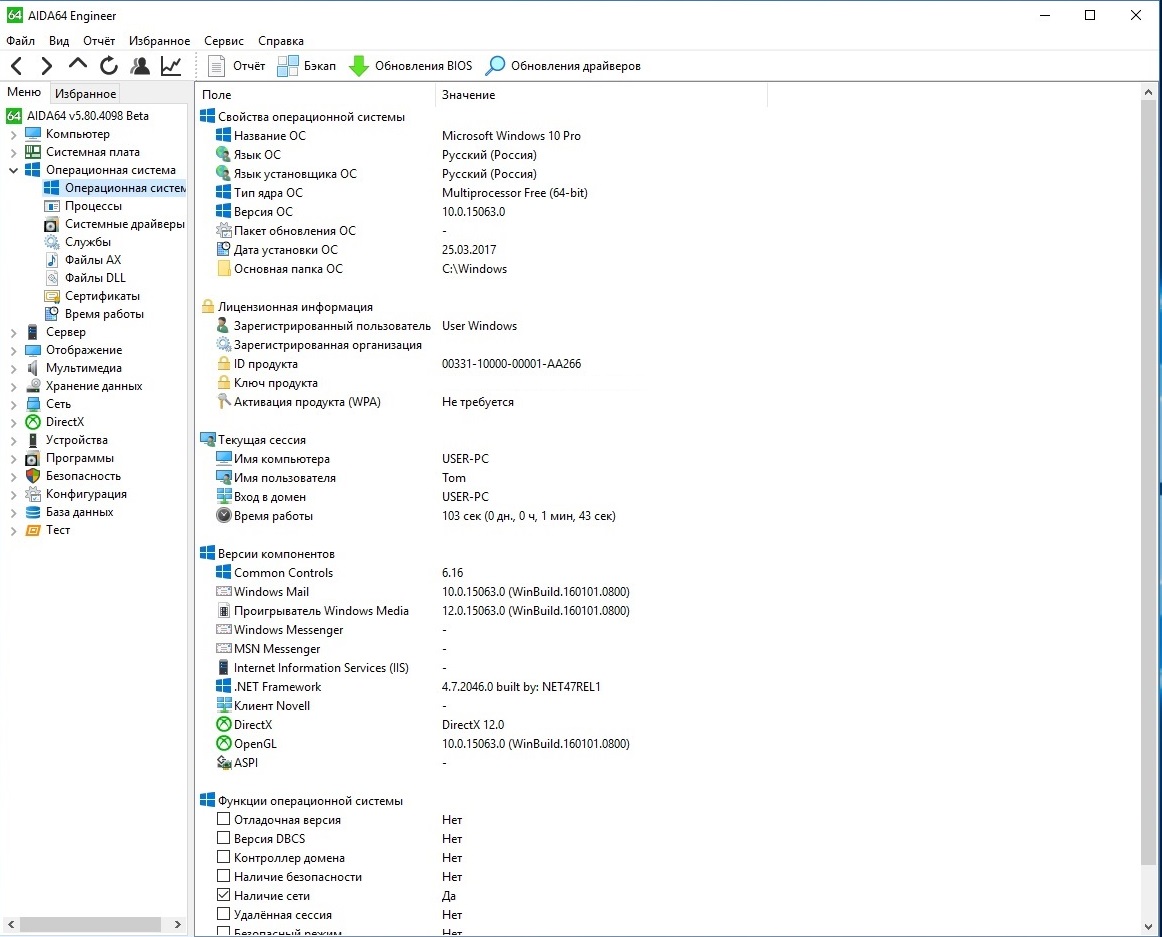
Task: Toggle the Наличие безопасности checkbox
Action: pyautogui.click(x=223, y=875)
